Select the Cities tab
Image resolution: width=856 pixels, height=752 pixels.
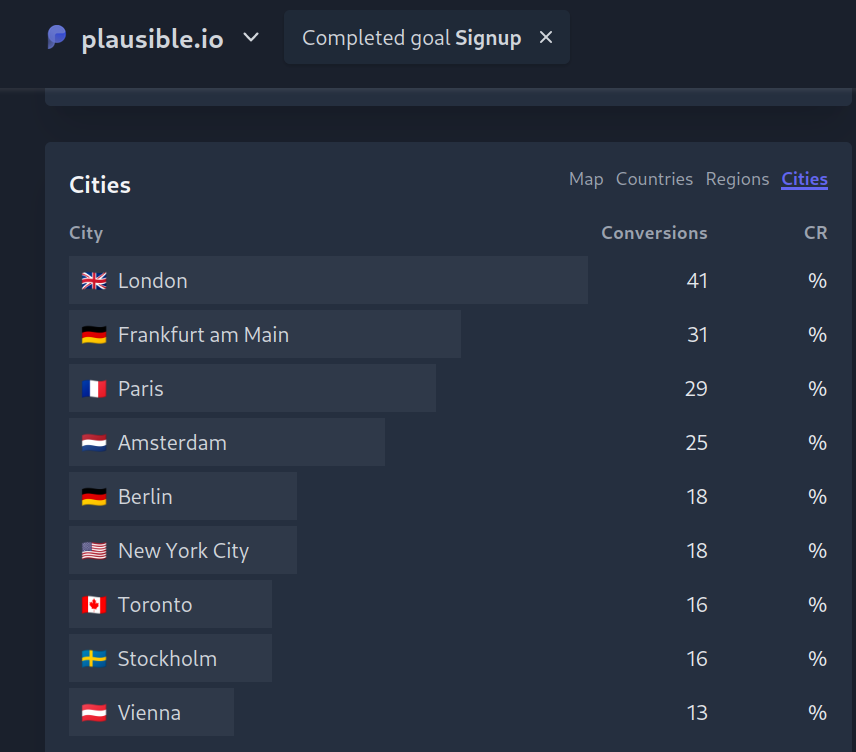(804, 179)
